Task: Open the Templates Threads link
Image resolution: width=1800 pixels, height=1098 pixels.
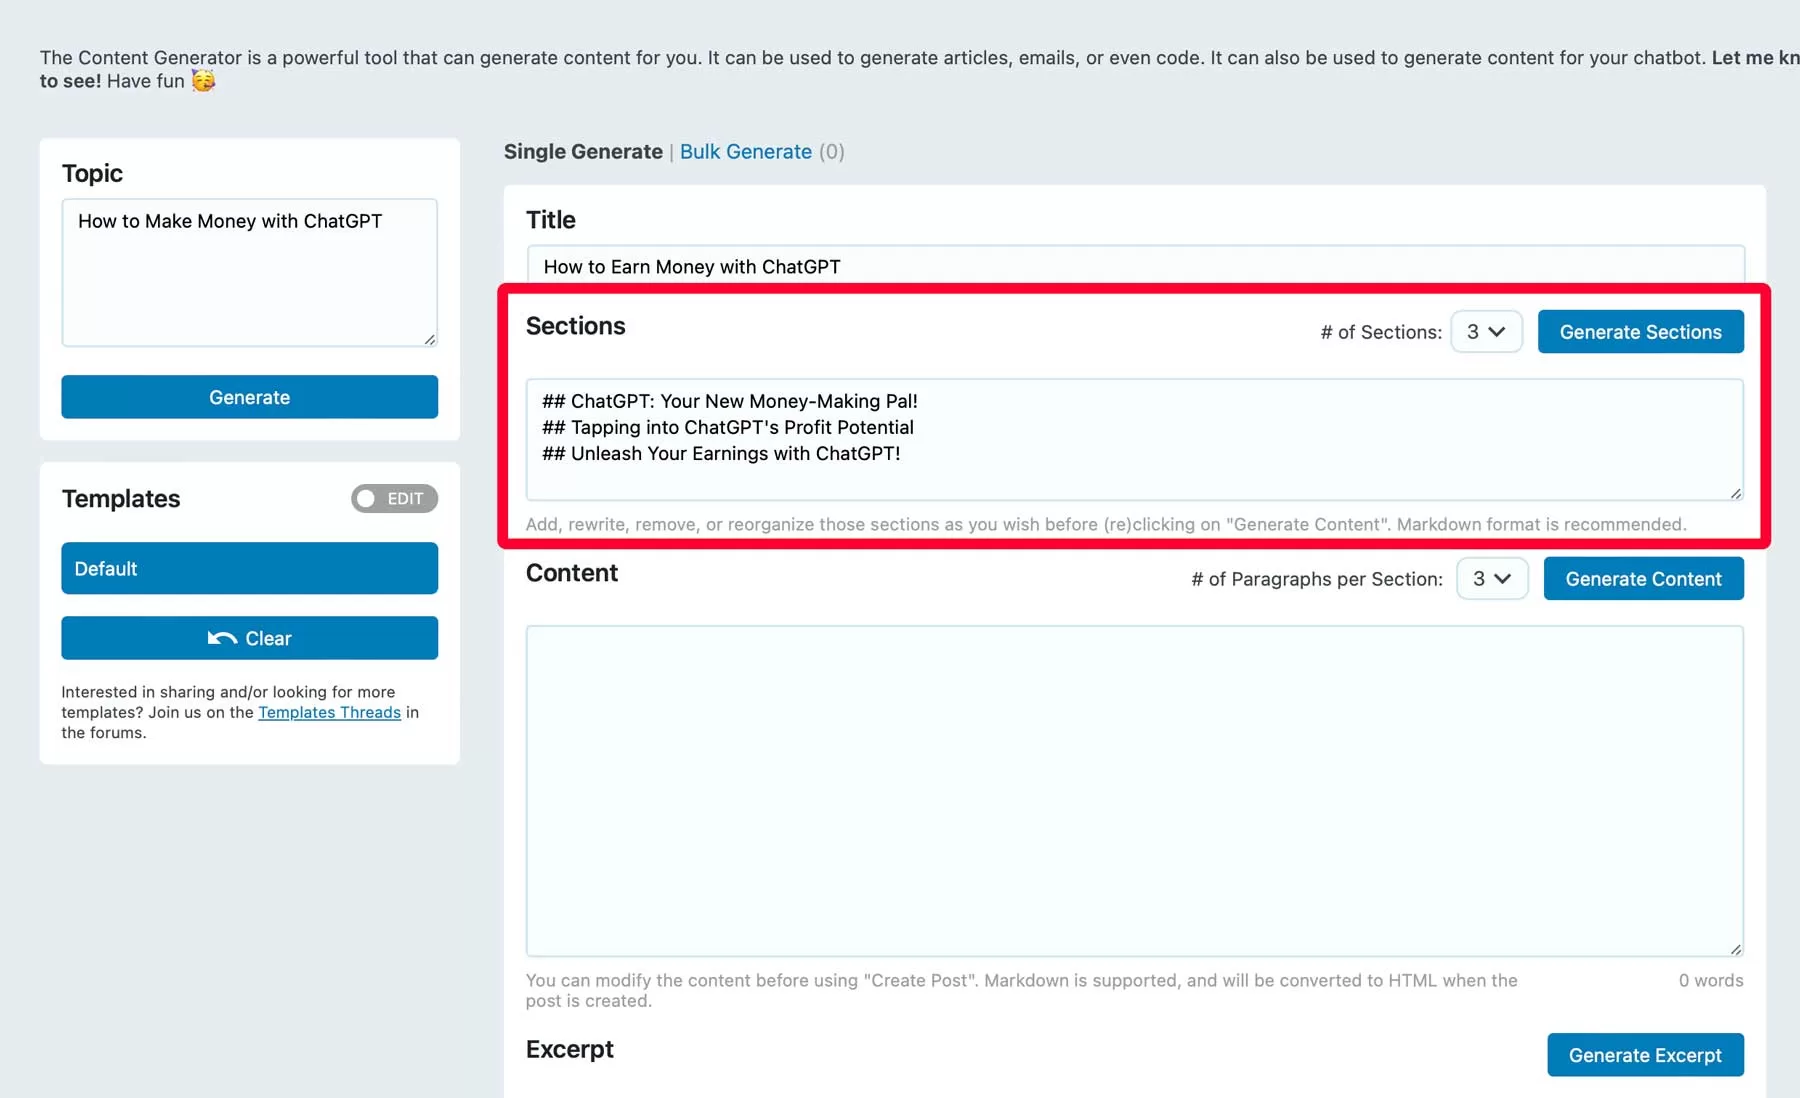Action: point(329,712)
